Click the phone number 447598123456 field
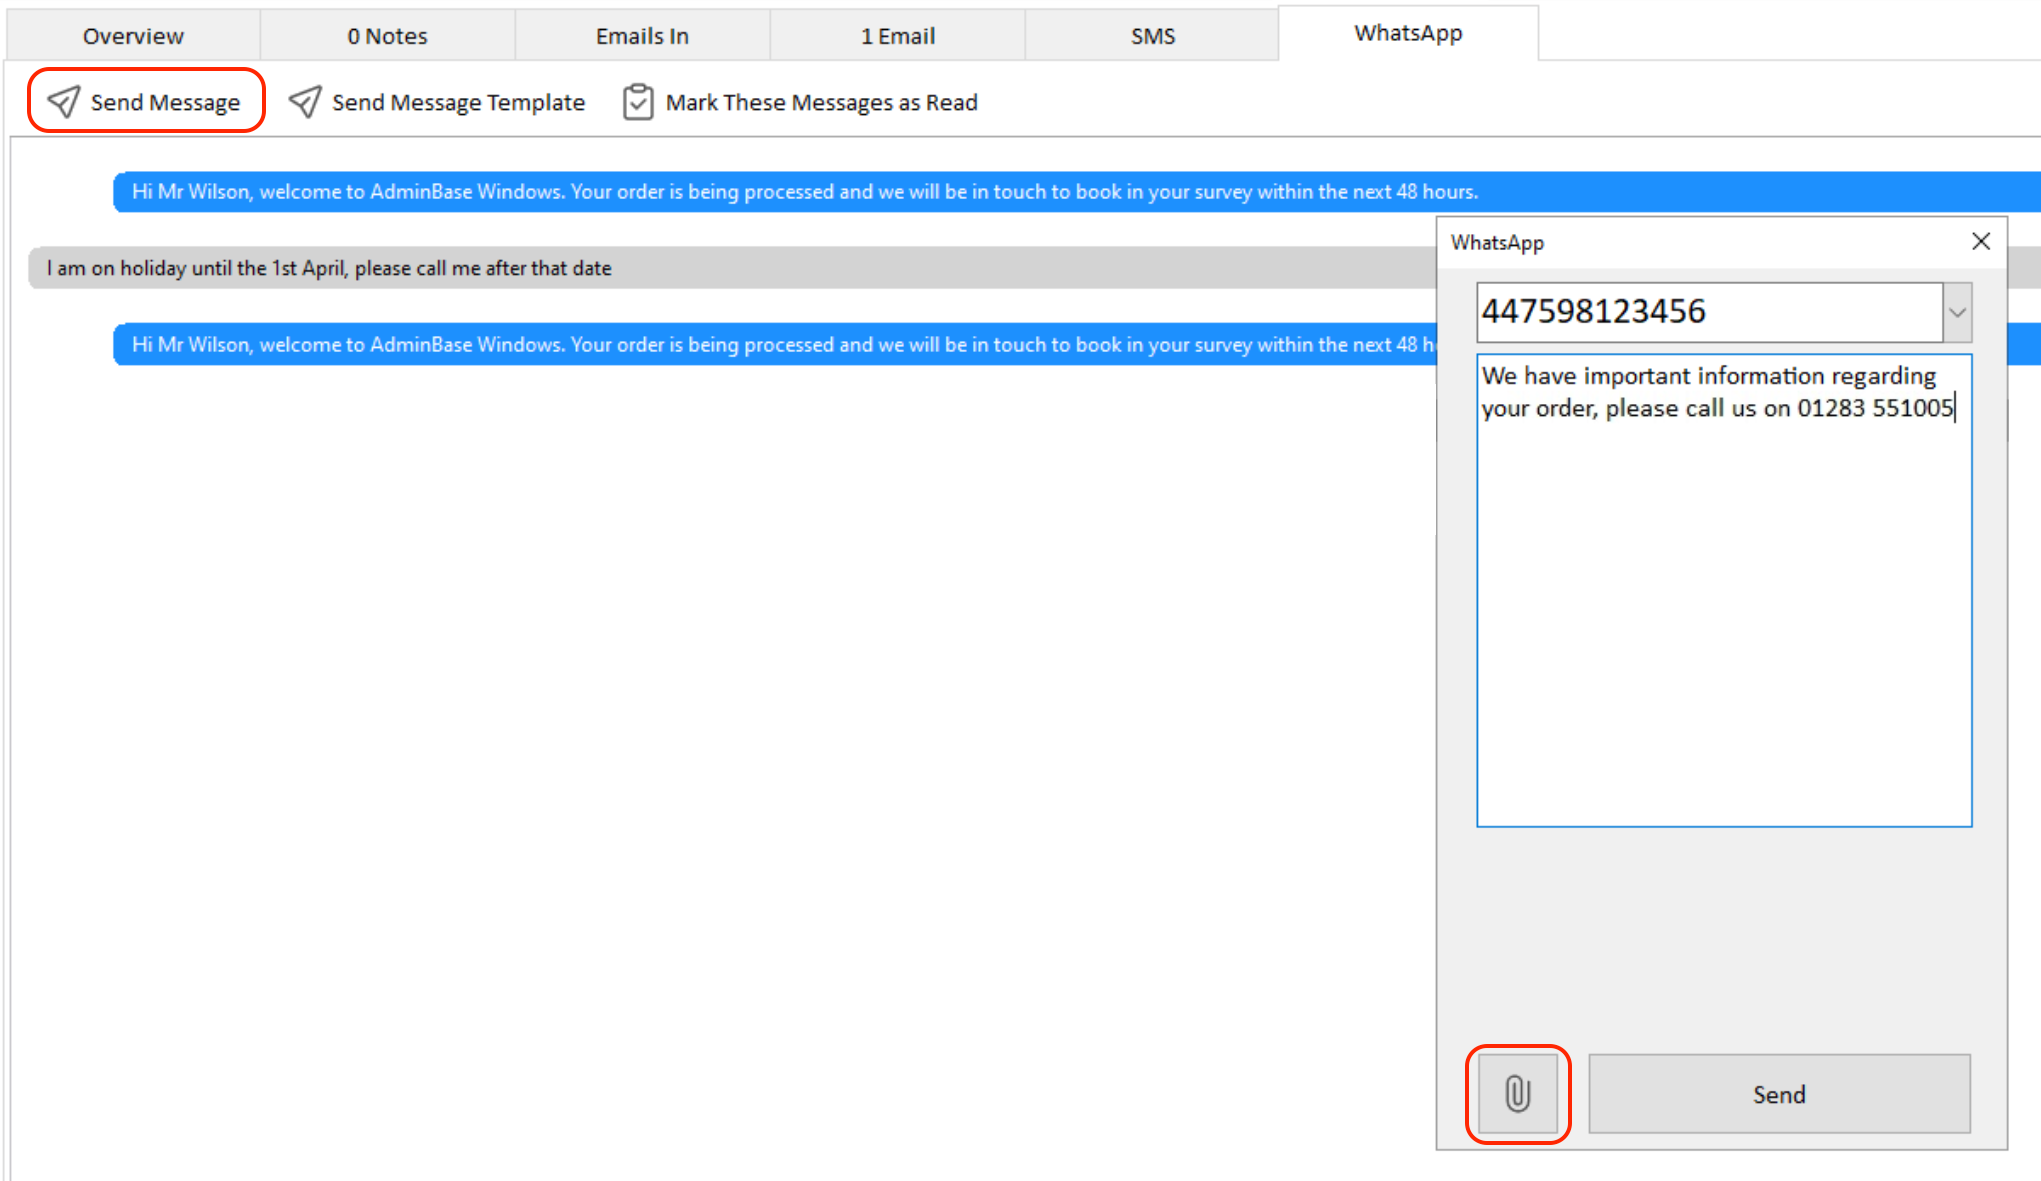 coord(1708,312)
